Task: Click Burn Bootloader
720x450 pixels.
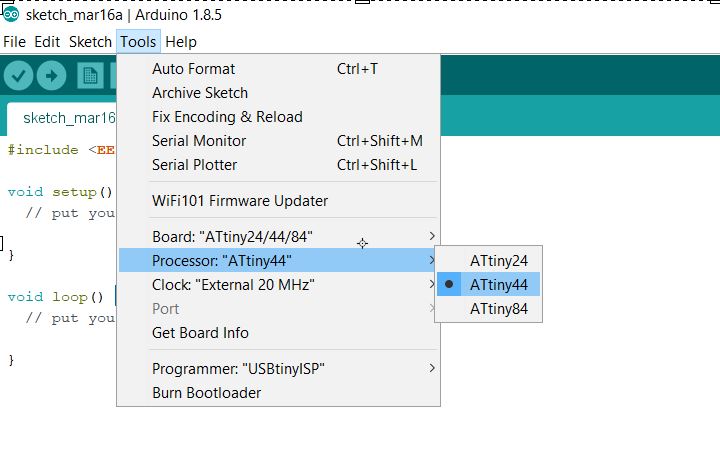Action: coord(206,393)
